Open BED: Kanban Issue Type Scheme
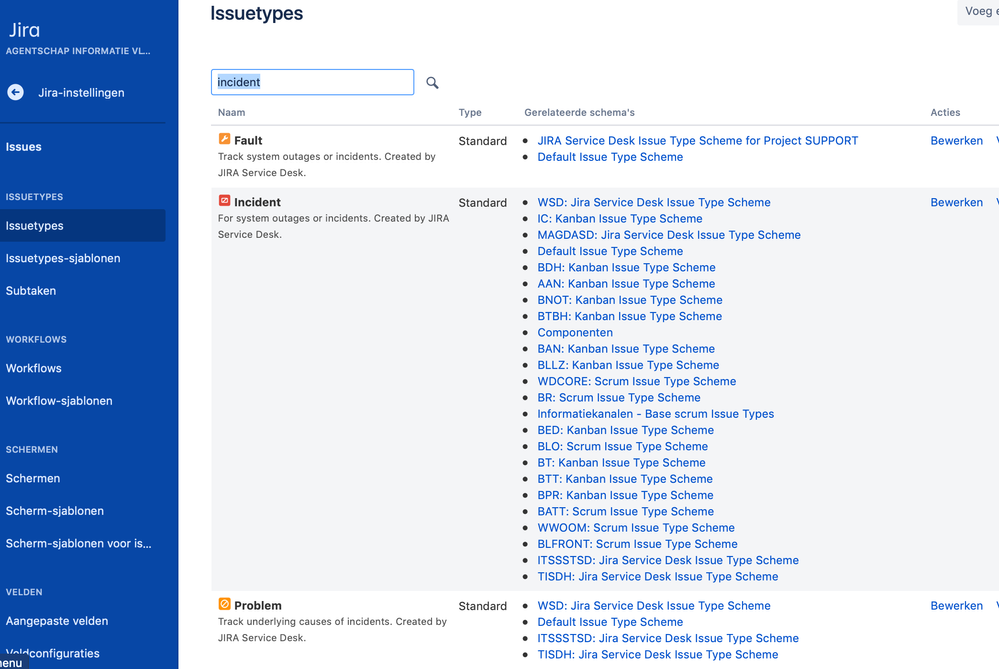 point(625,430)
